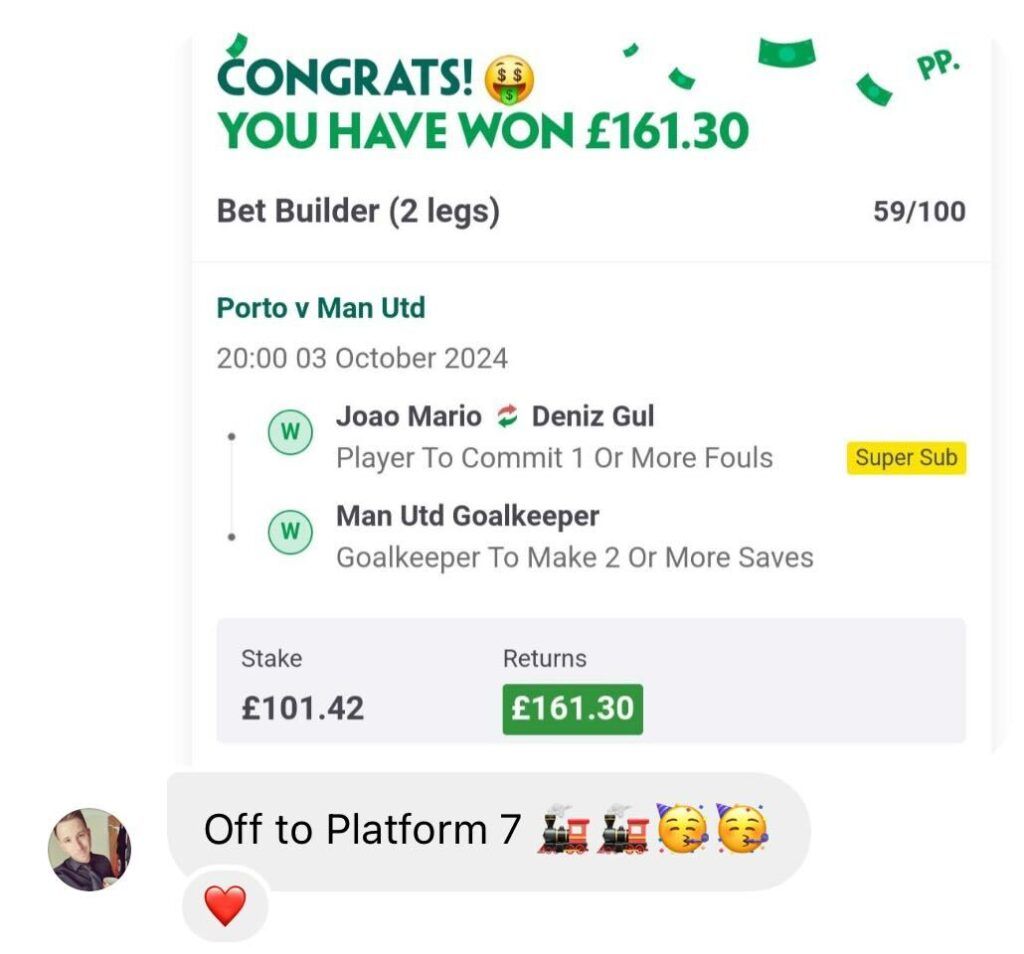Click the W badge beside Man Utd Goalkeeper
Viewport: 1024px width, 954px height.
point(289,532)
